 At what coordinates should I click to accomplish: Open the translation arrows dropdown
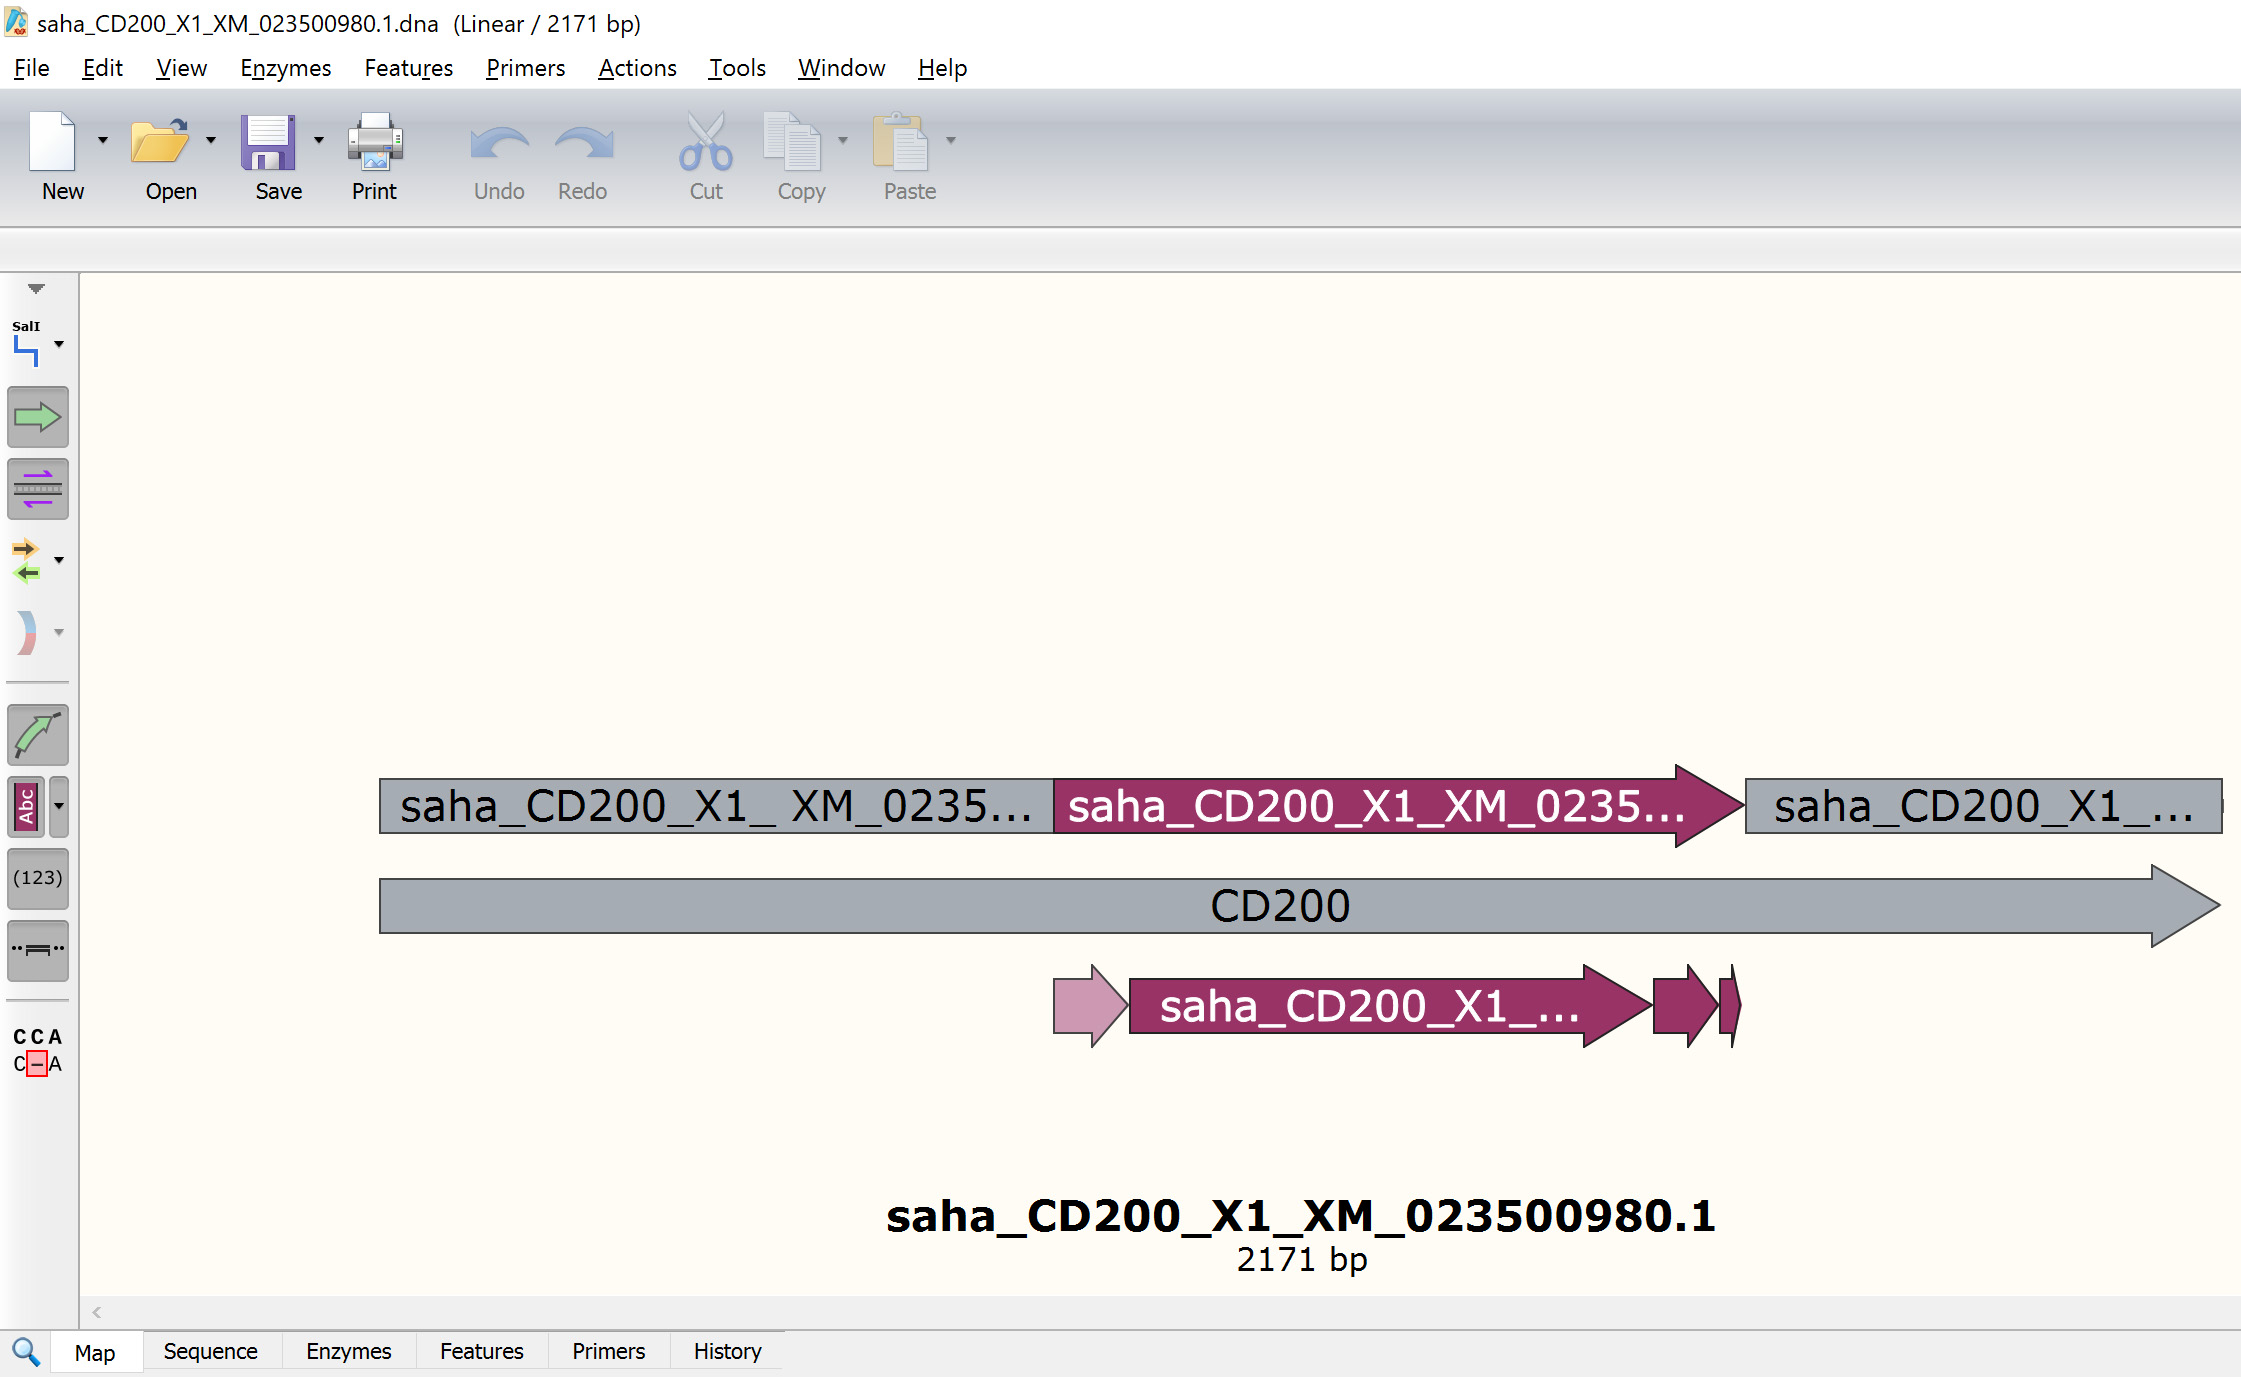click(59, 560)
